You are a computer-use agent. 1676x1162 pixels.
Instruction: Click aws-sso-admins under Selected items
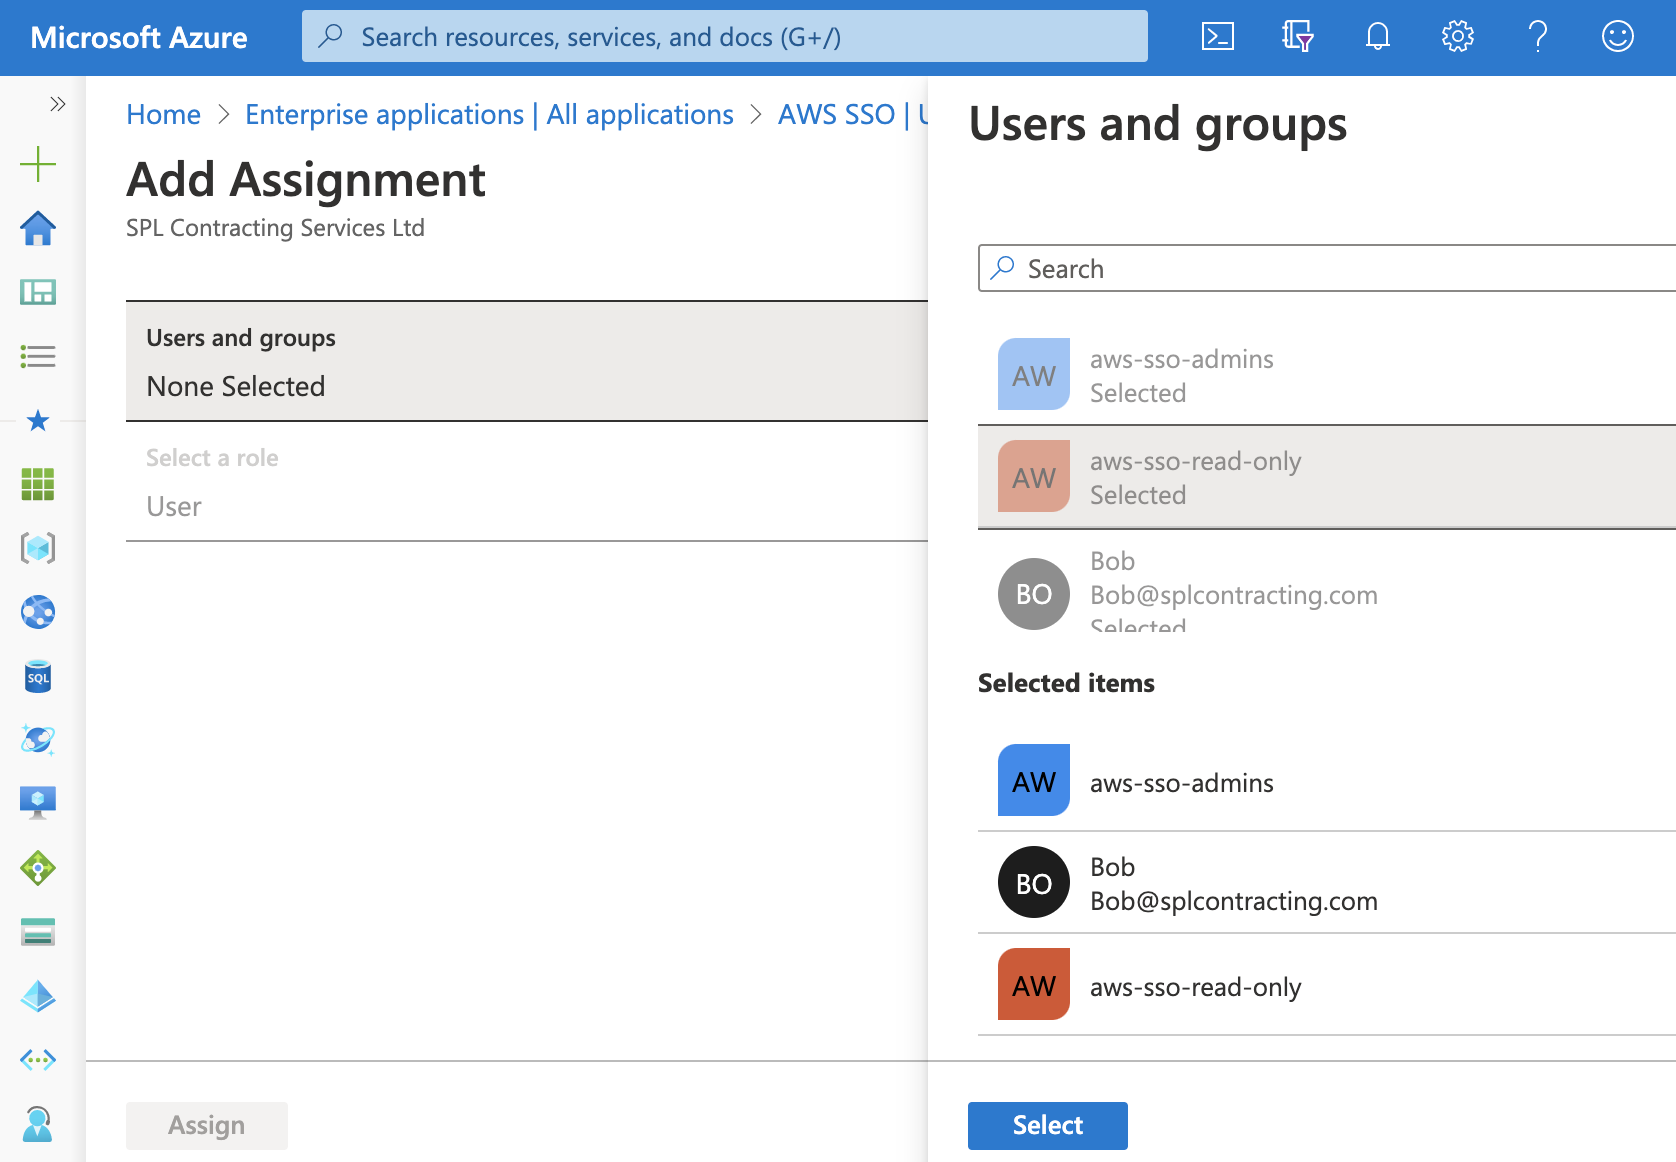tap(1327, 781)
